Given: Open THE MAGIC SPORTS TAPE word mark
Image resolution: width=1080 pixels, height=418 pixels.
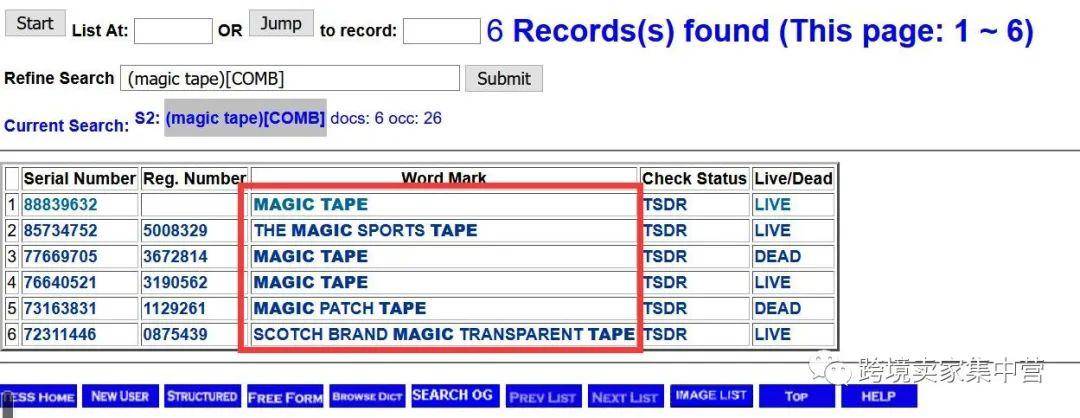Looking at the screenshot, I should tap(365, 231).
